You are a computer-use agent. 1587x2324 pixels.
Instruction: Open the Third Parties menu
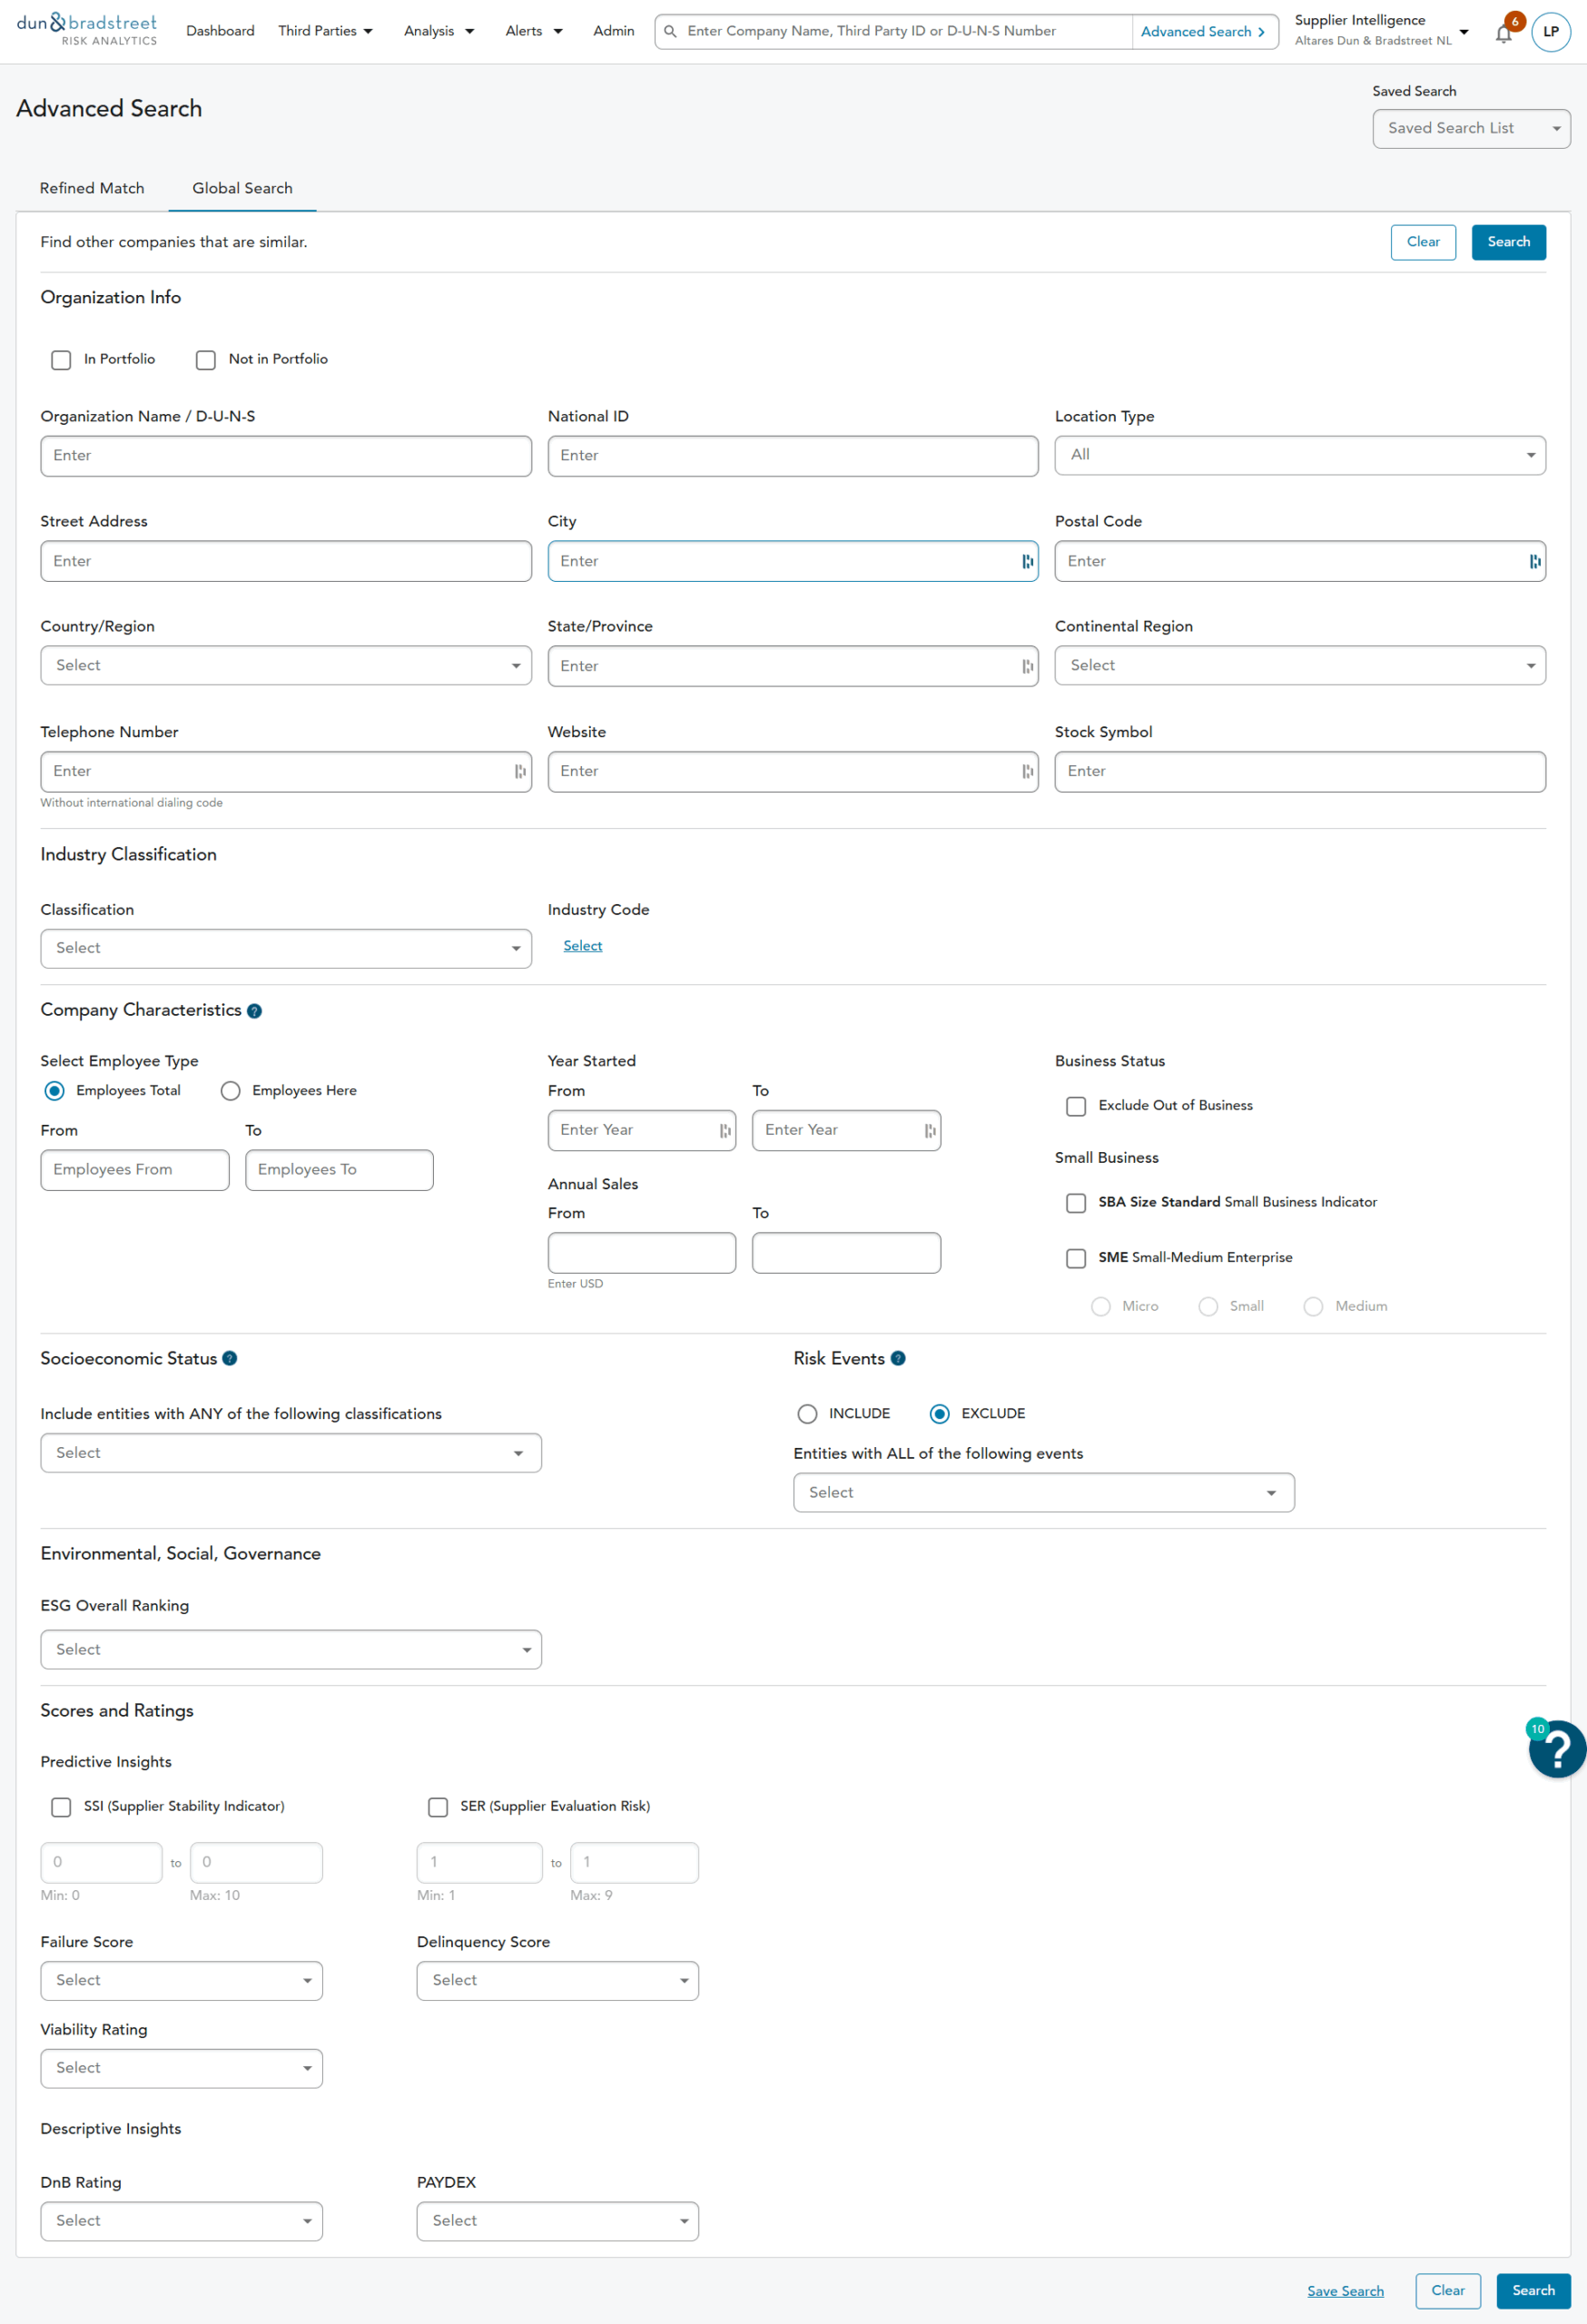click(x=325, y=31)
